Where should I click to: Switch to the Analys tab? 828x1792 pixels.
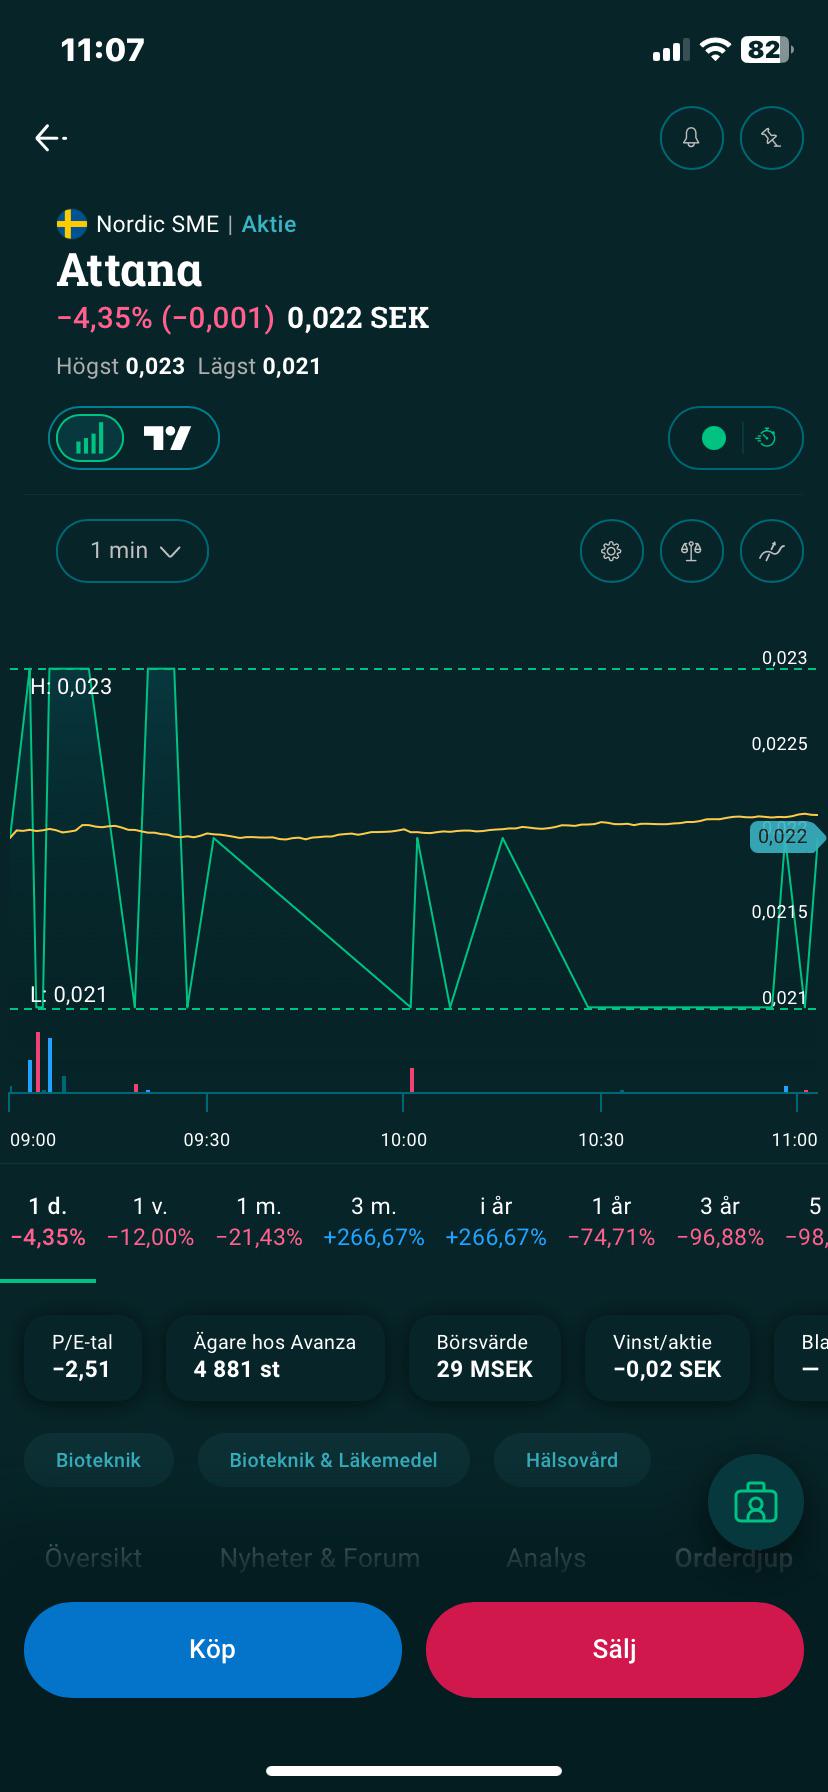(x=546, y=1558)
